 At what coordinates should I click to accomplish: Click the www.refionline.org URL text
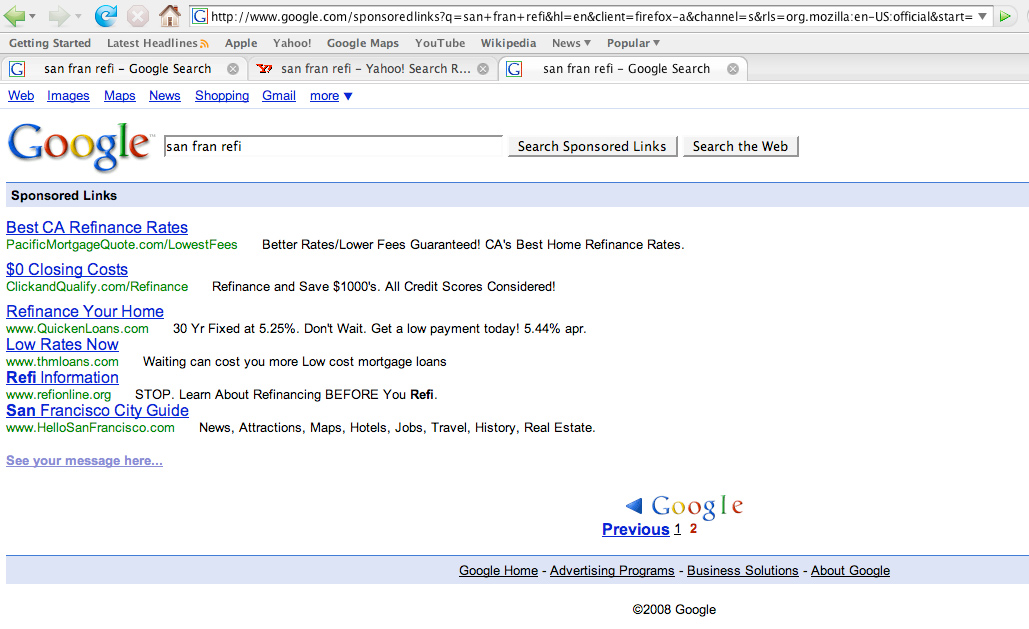coord(58,395)
